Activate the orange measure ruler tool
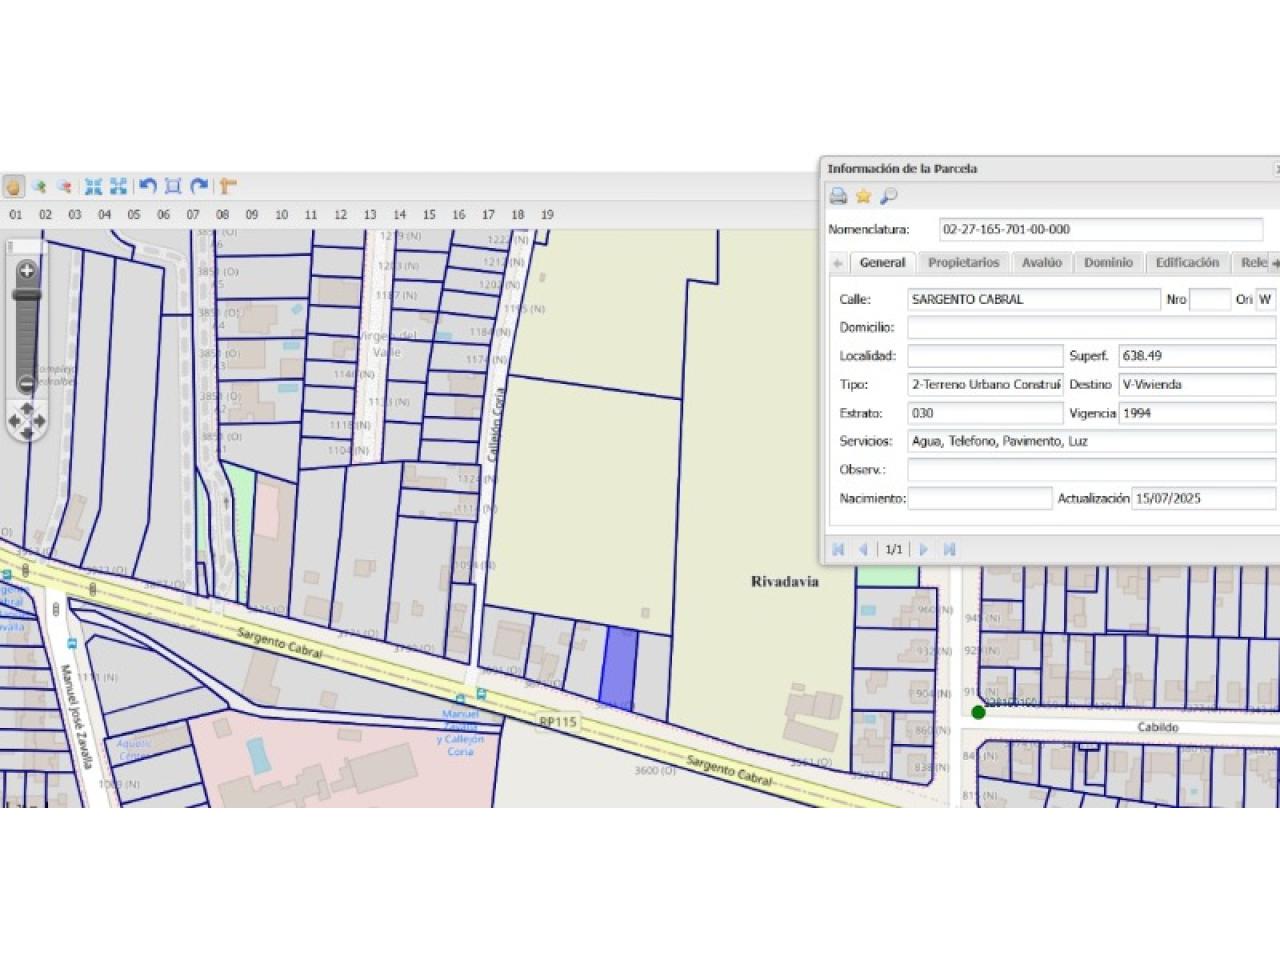The width and height of the screenshot is (1280, 960). tap(228, 186)
